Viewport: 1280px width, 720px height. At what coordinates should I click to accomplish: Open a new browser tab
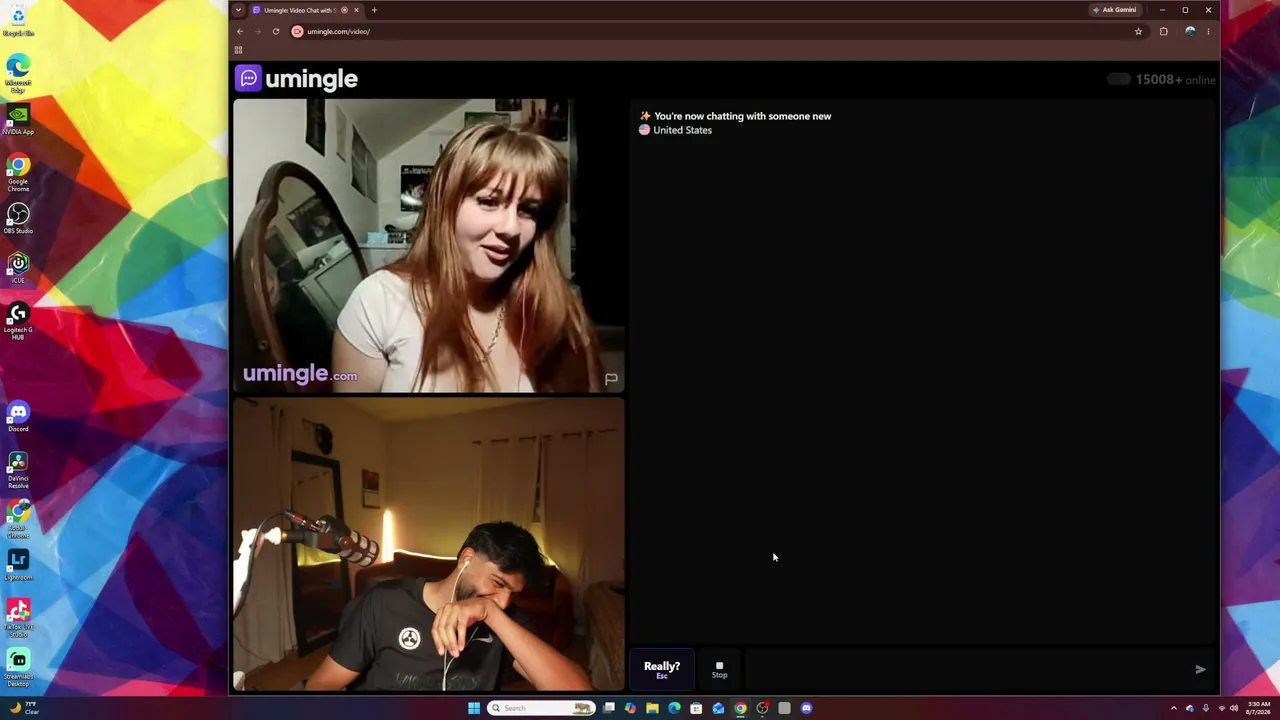[374, 10]
